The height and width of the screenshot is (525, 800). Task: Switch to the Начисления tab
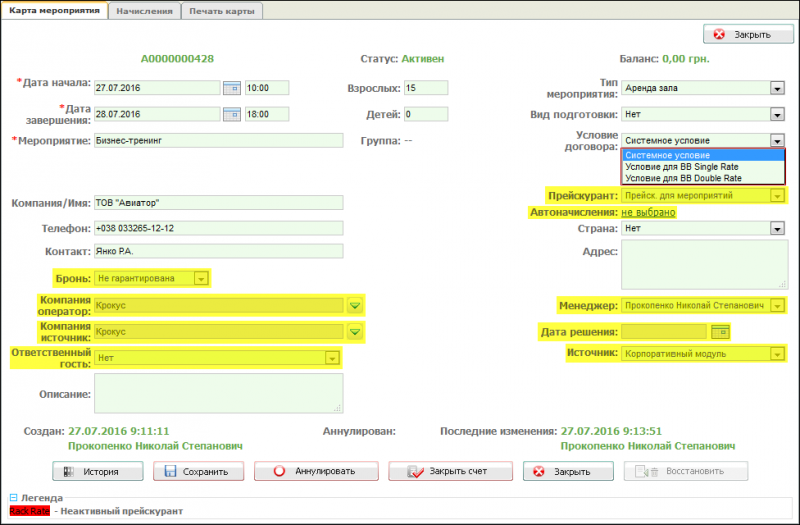[144, 11]
